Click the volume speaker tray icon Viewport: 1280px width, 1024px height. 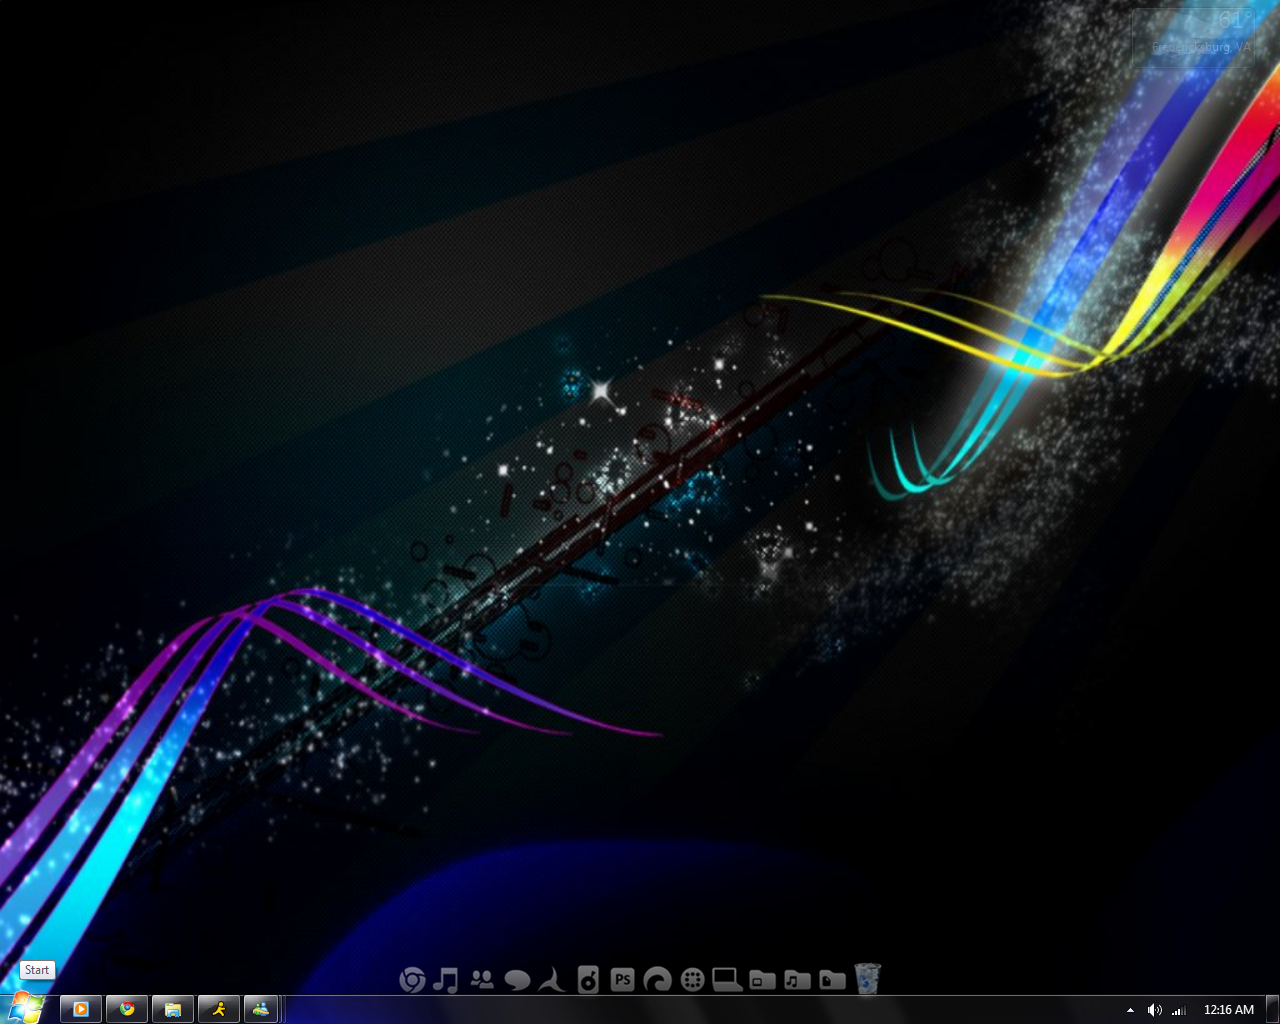click(x=1154, y=1010)
